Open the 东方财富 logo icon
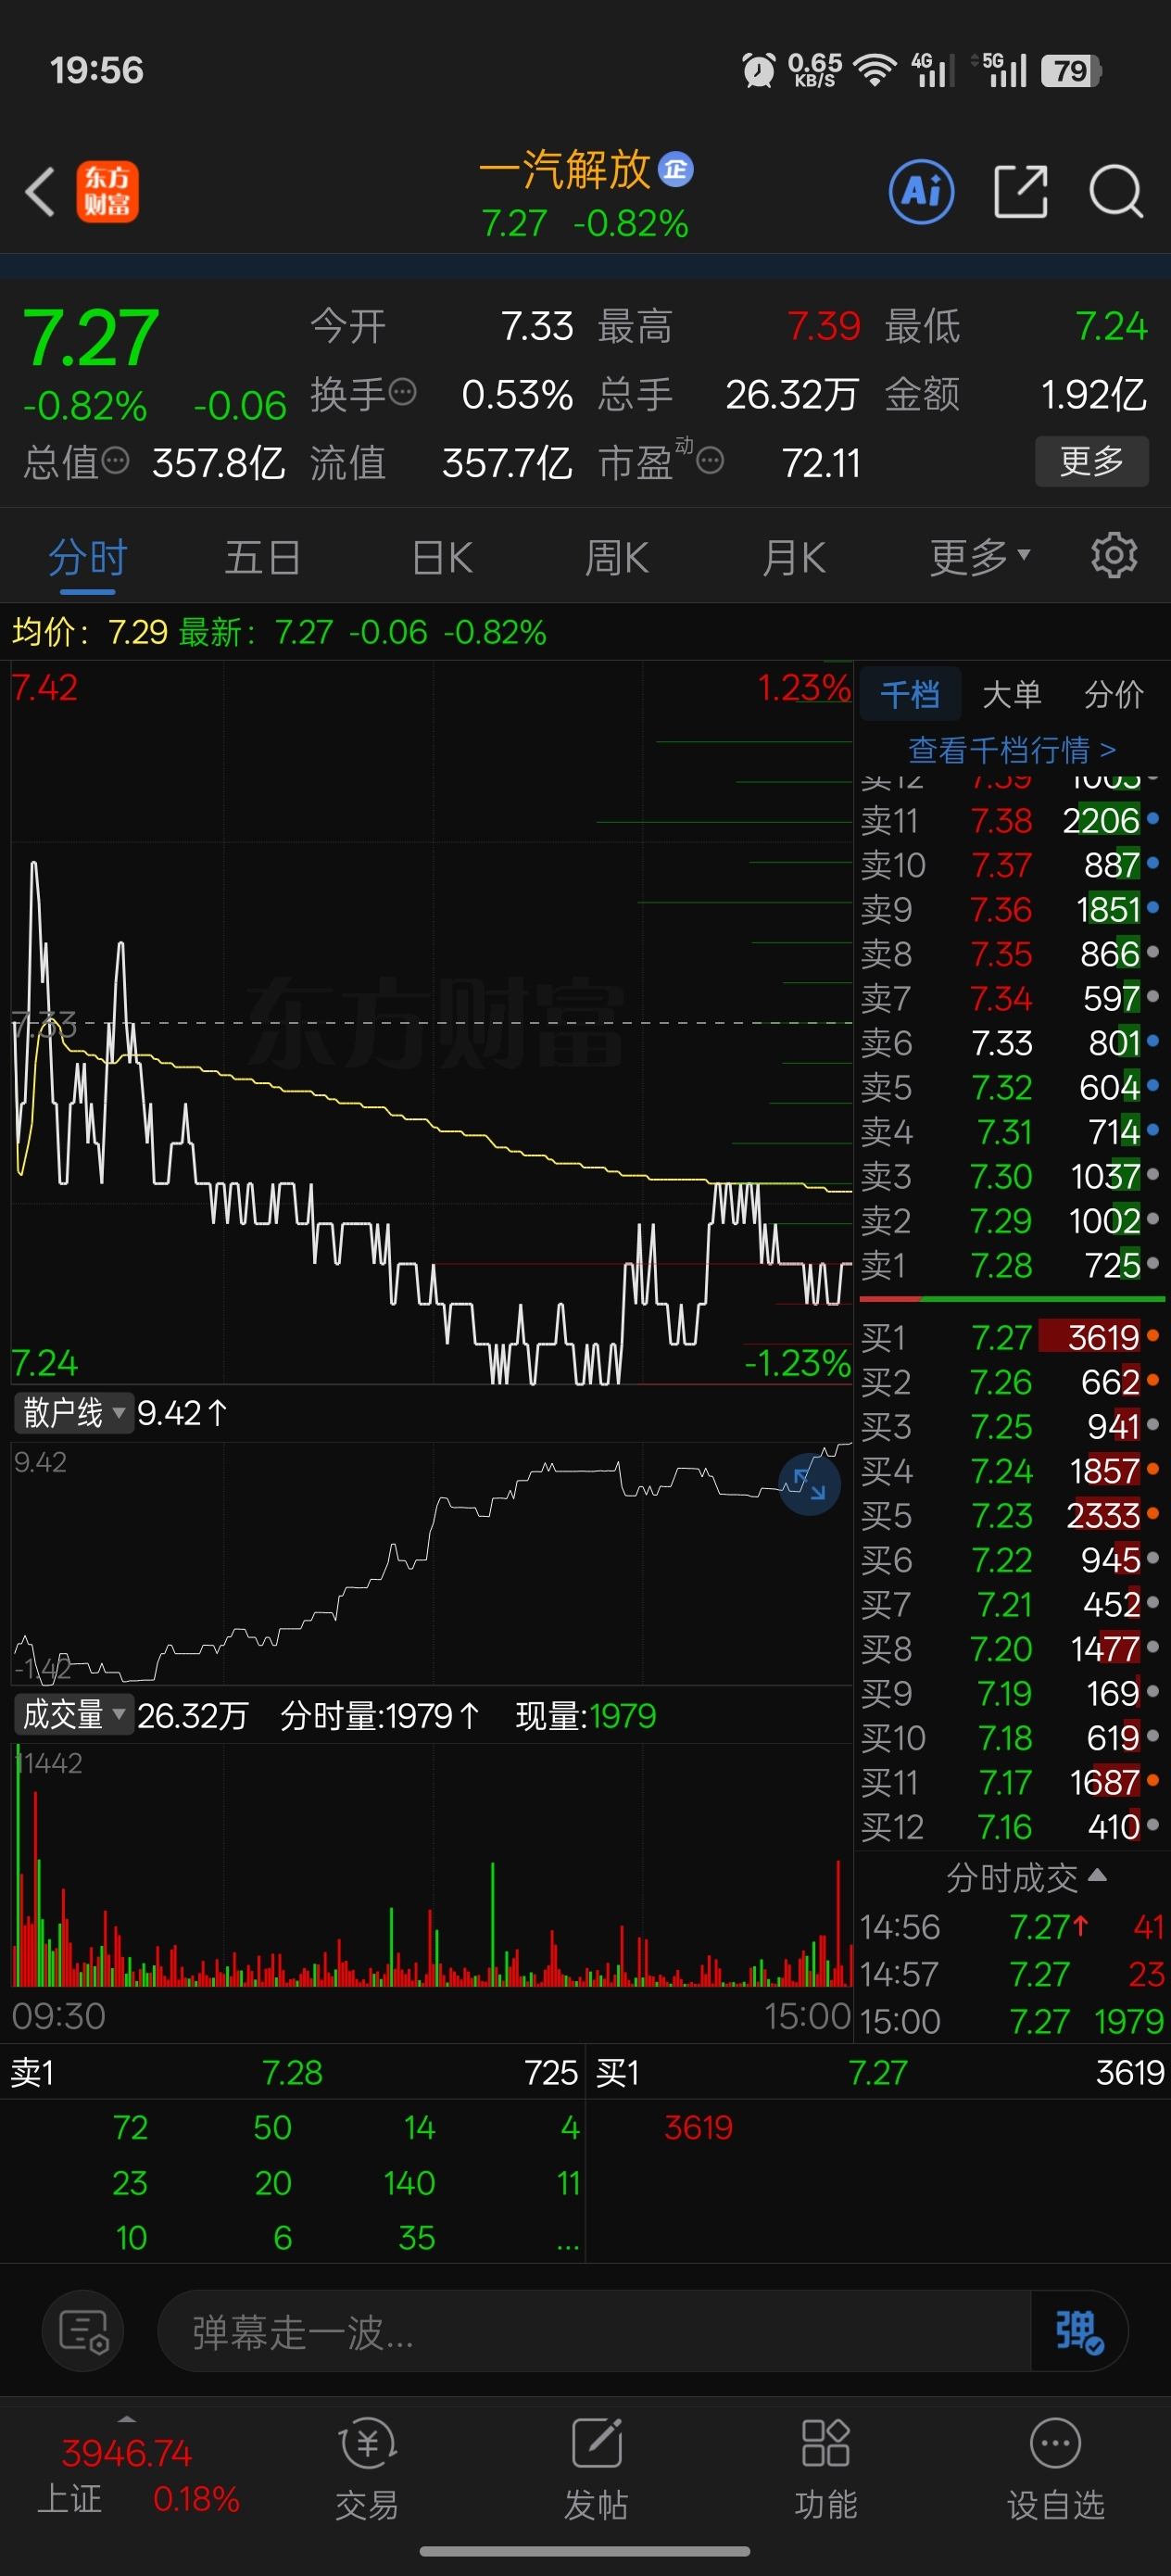1171x2576 pixels. pos(108,191)
